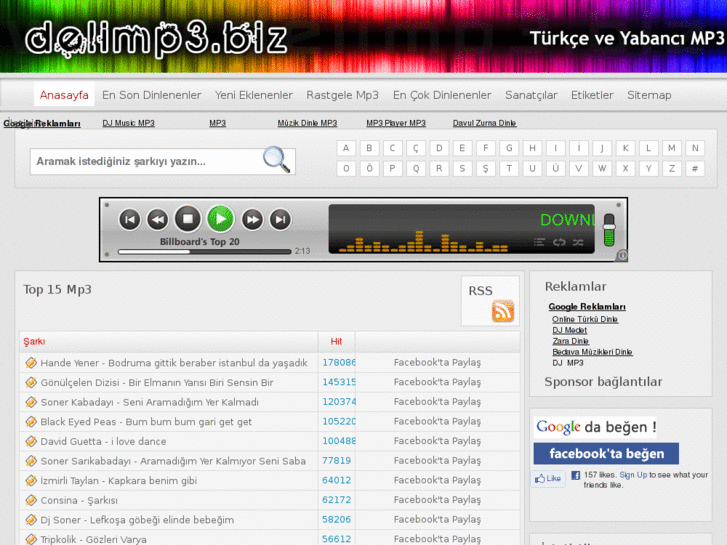Open the Sanatçılar menu item
Viewport: 727px width, 545px height.
coord(531,95)
